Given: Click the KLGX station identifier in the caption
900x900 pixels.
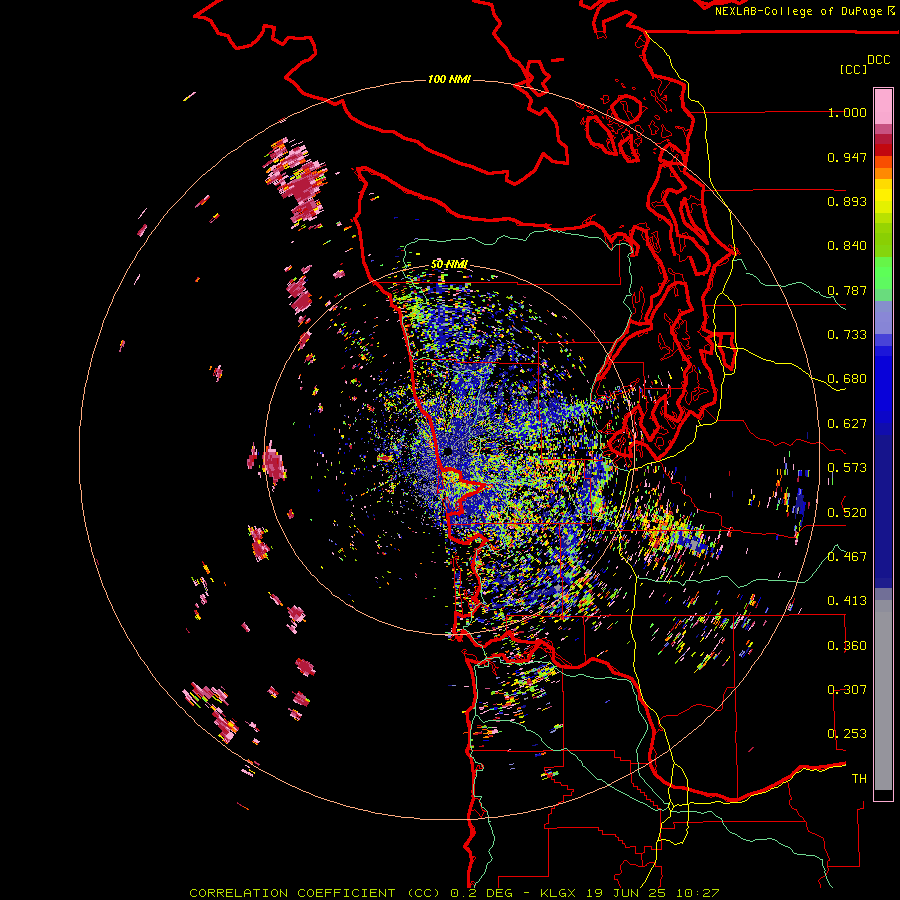Looking at the screenshot, I should [558, 893].
